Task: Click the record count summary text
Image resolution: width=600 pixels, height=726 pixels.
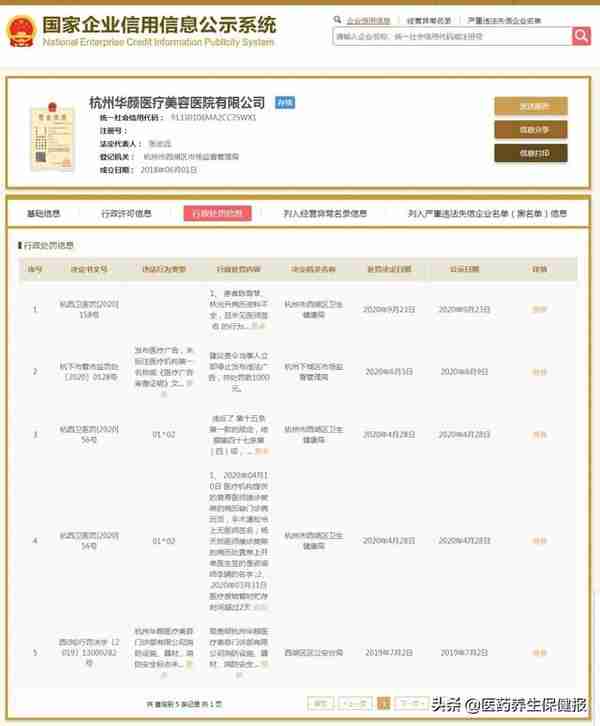Action: click(184, 704)
